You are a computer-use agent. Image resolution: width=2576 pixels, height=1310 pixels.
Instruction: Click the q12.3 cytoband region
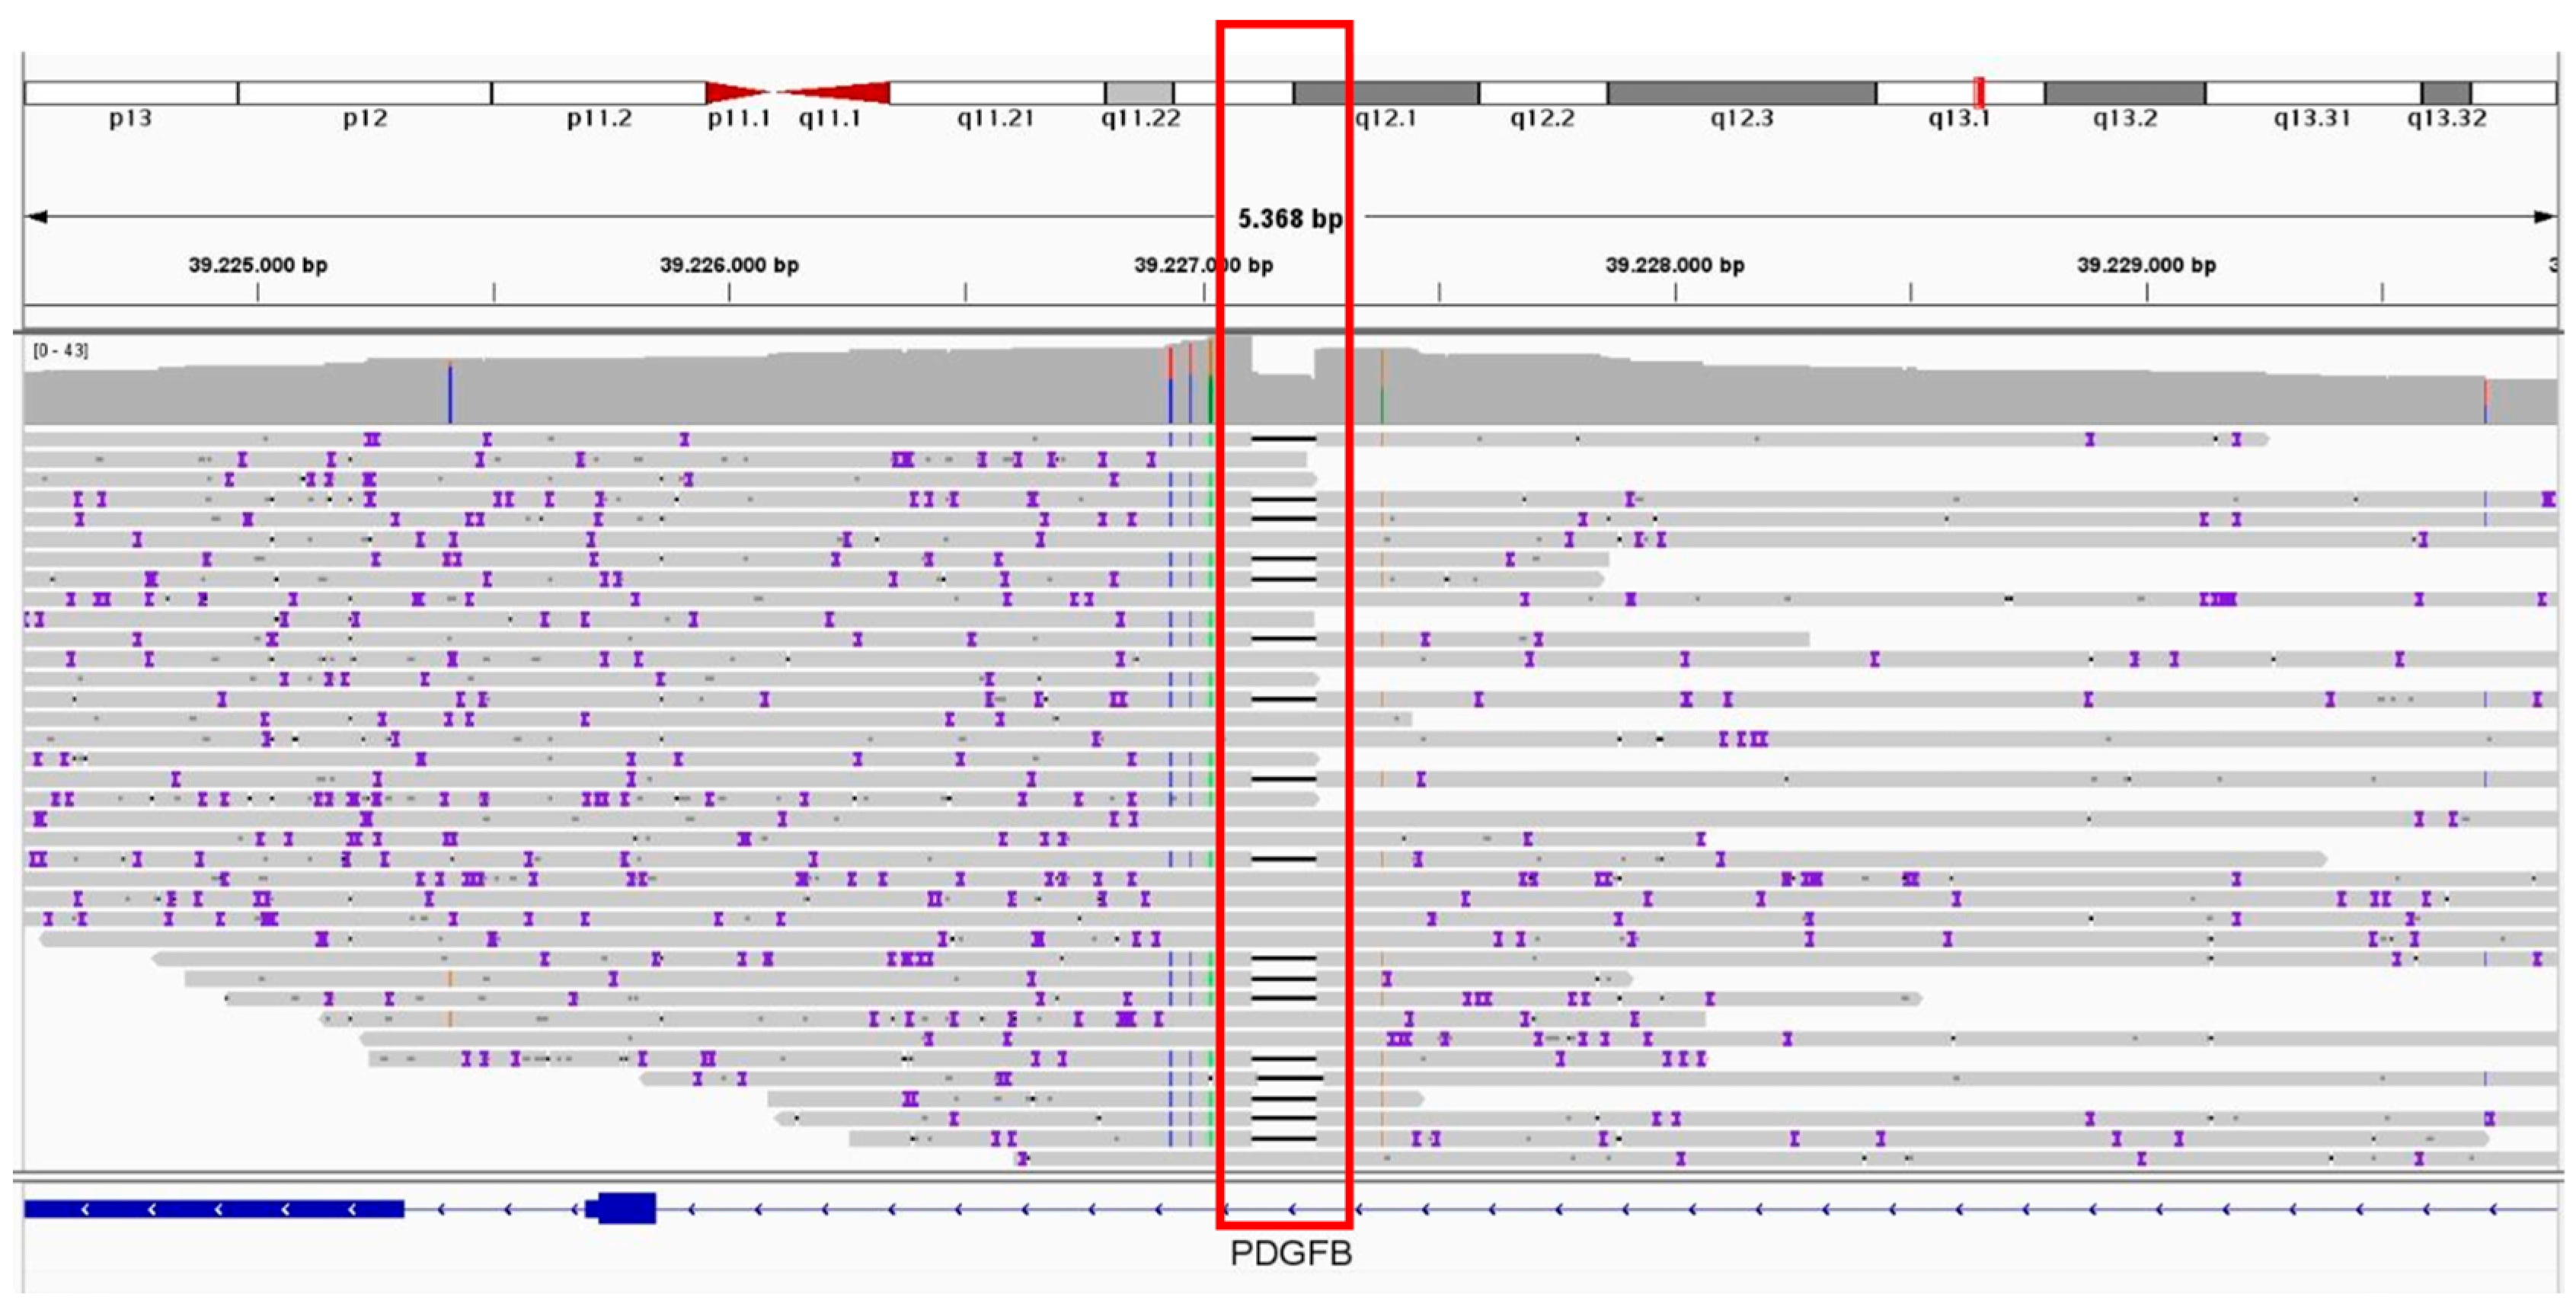pyautogui.click(x=1741, y=93)
